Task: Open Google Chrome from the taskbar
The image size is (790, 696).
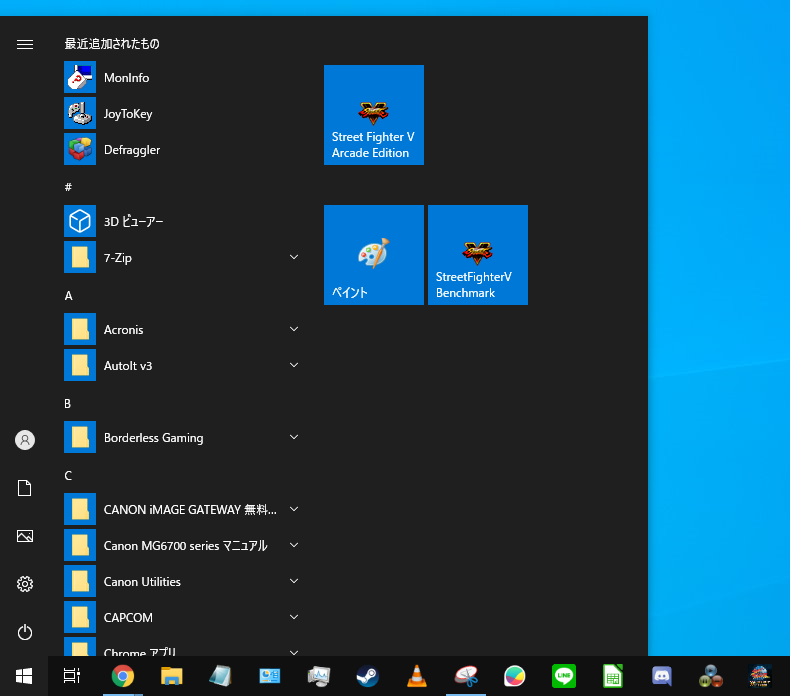Action: 122,676
